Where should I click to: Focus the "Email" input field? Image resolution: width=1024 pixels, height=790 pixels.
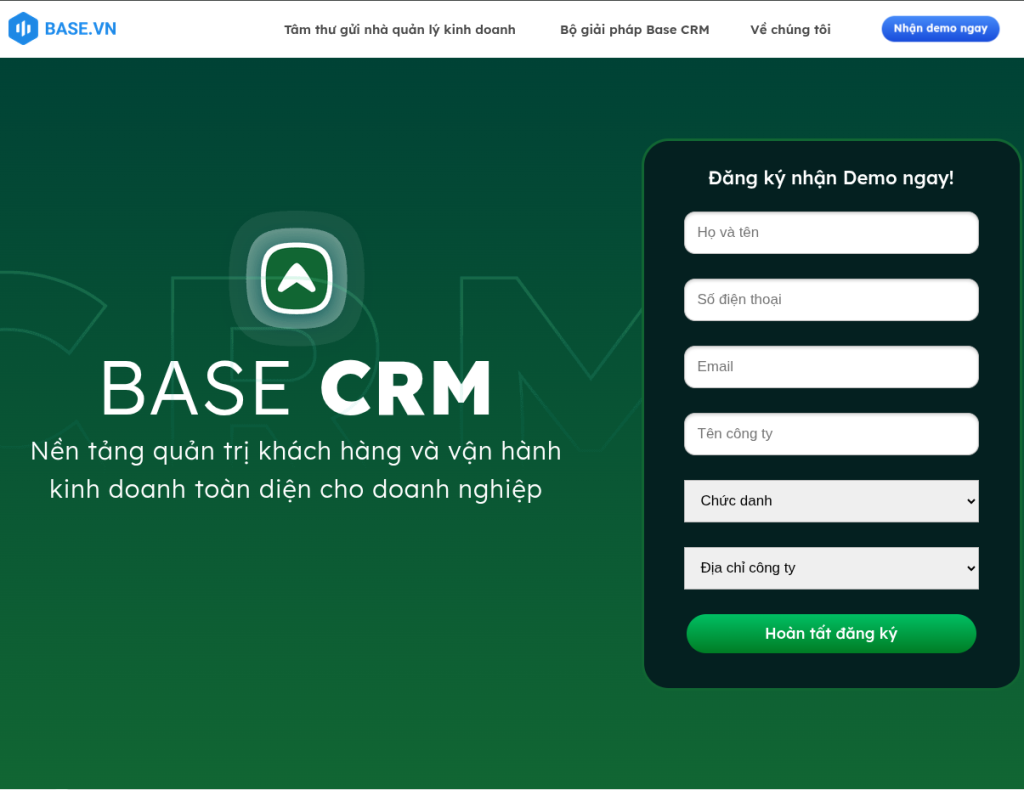pyautogui.click(x=831, y=367)
